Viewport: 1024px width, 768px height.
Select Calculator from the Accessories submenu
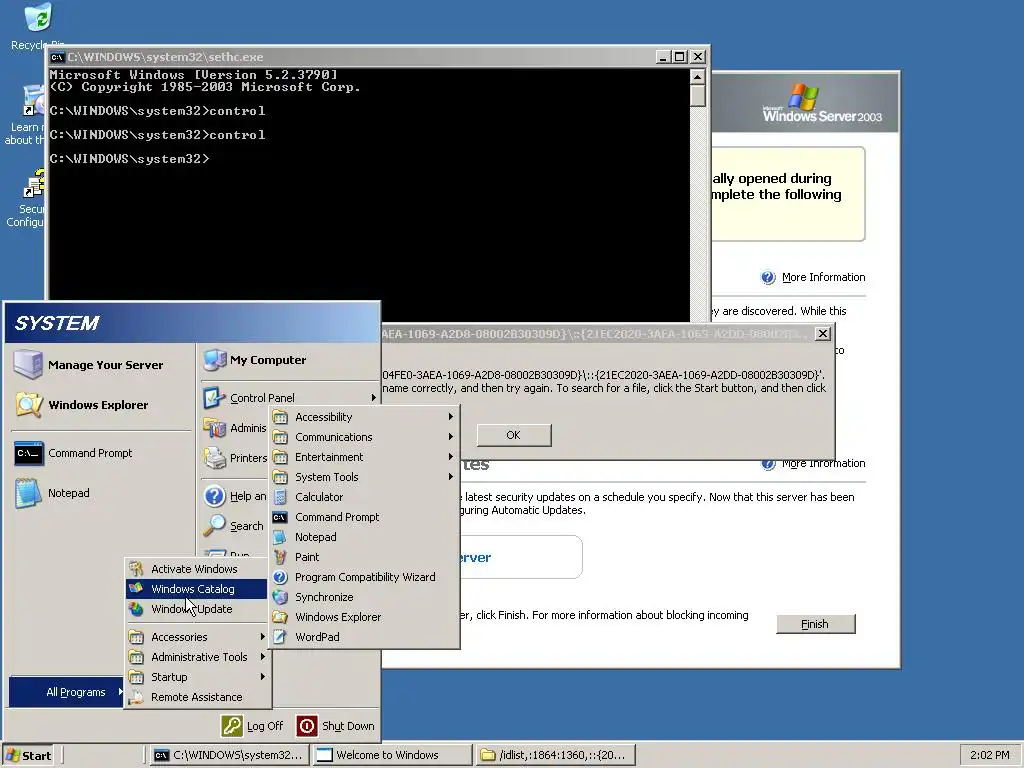tap(363, 497)
